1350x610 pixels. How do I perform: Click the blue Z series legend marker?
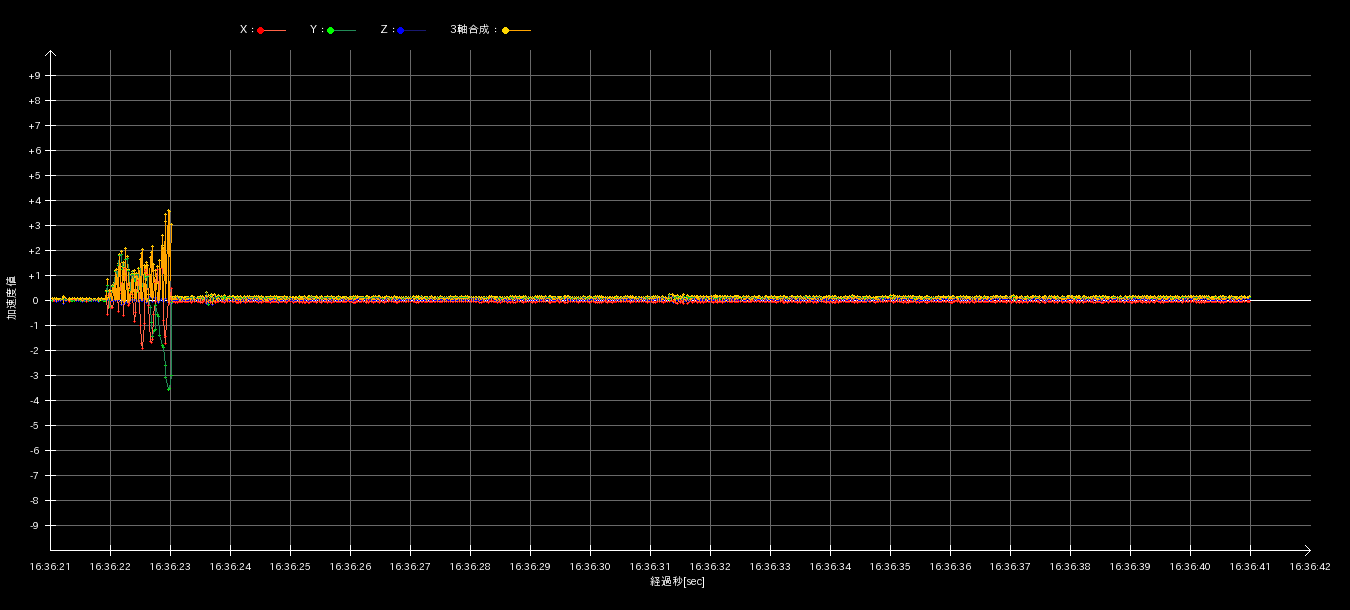400,30
